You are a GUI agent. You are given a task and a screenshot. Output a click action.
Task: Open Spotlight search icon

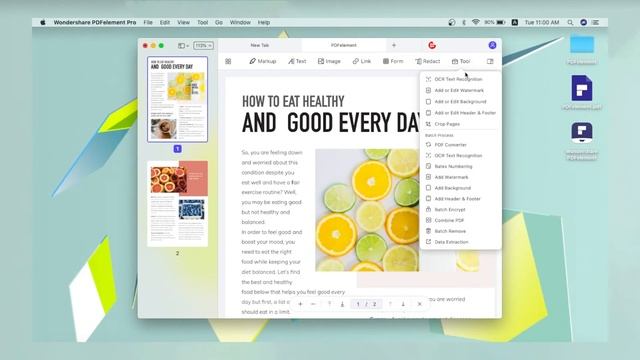570,22
